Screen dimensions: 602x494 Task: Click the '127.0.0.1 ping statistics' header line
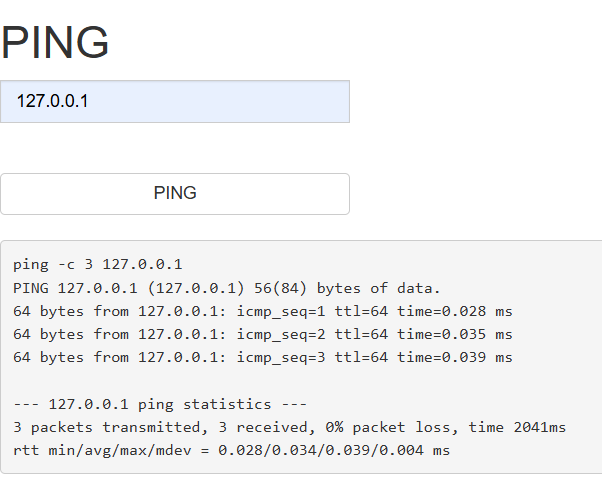click(x=160, y=404)
